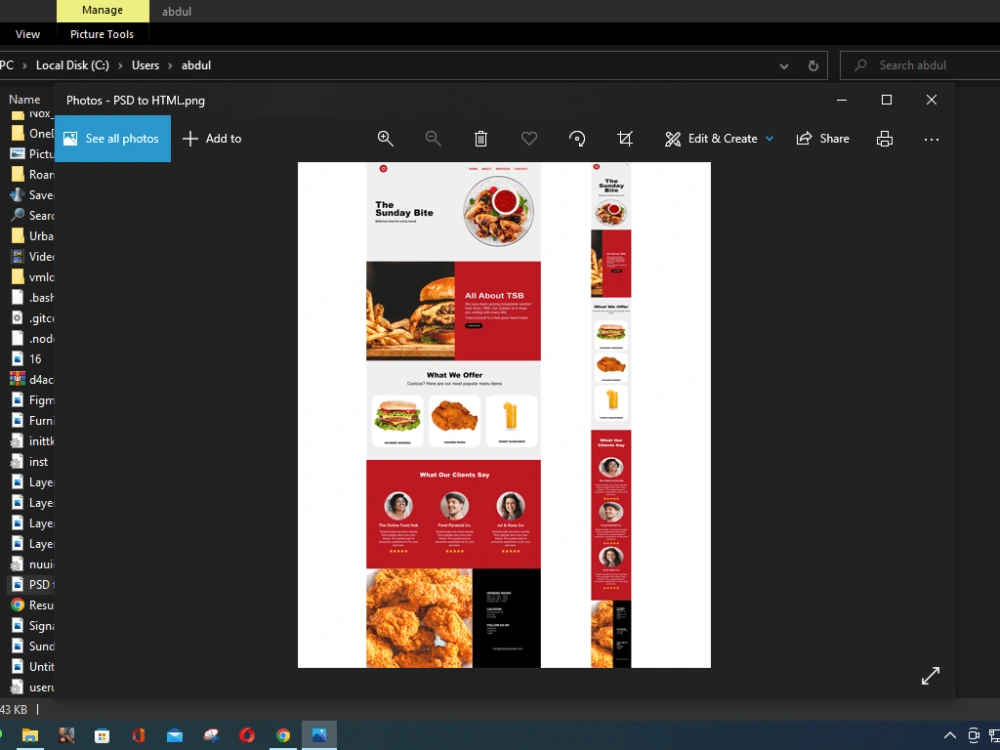1000x750 pixels.
Task: Click the Share button
Action: coord(823,138)
